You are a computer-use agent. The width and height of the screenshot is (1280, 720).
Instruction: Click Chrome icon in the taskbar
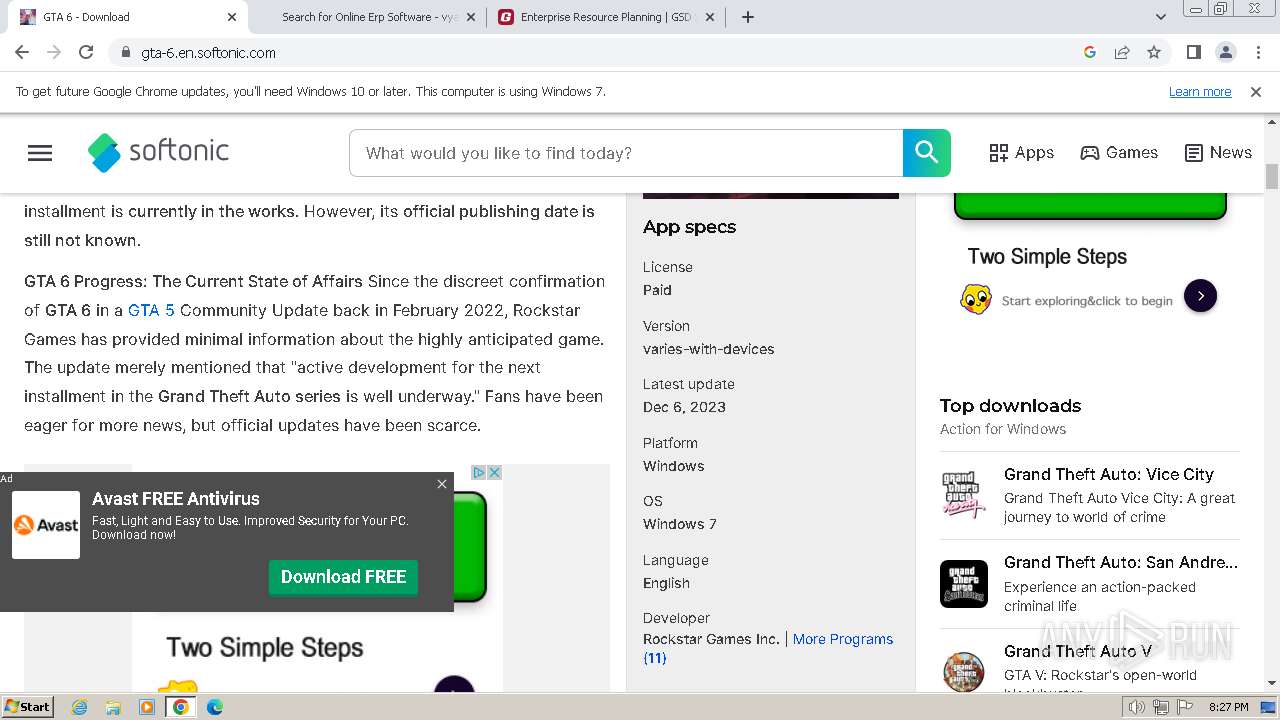tap(181, 707)
